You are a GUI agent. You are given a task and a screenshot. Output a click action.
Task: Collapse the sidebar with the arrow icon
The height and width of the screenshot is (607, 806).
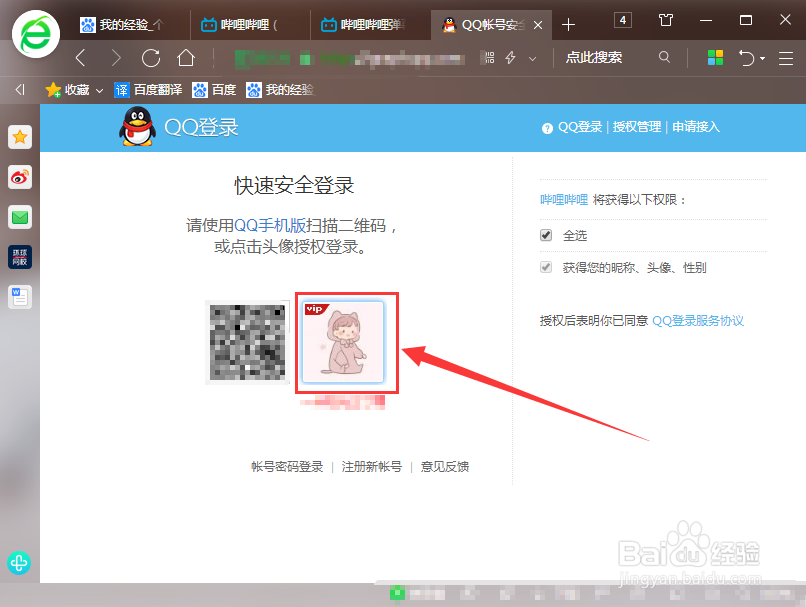pyautogui.click(x=20, y=90)
